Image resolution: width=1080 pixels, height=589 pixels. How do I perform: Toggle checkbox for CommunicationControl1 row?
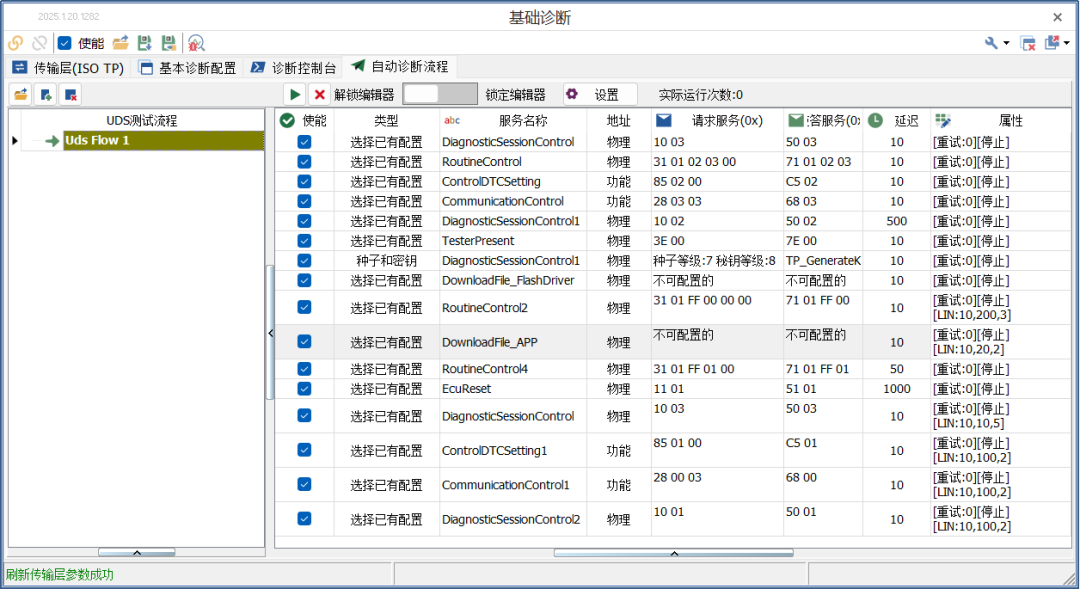(x=304, y=484)
